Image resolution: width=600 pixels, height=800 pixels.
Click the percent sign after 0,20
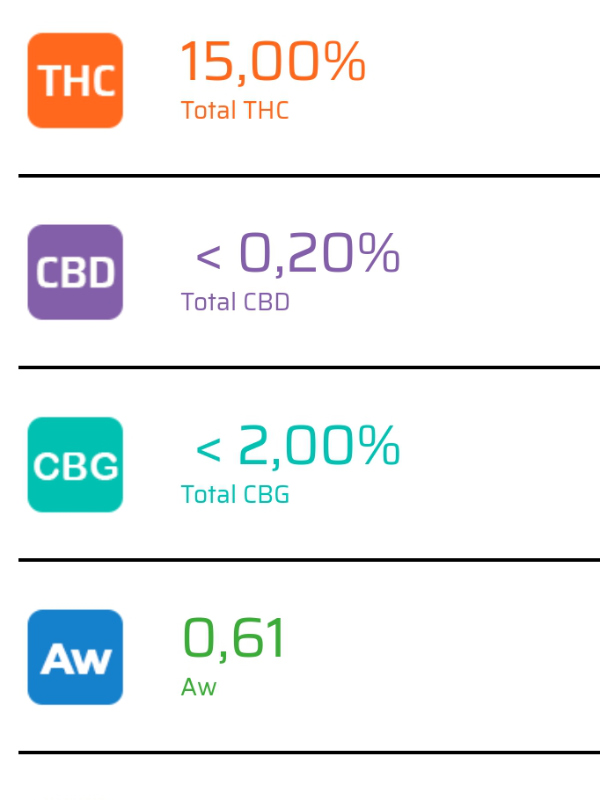pos(379,252)
